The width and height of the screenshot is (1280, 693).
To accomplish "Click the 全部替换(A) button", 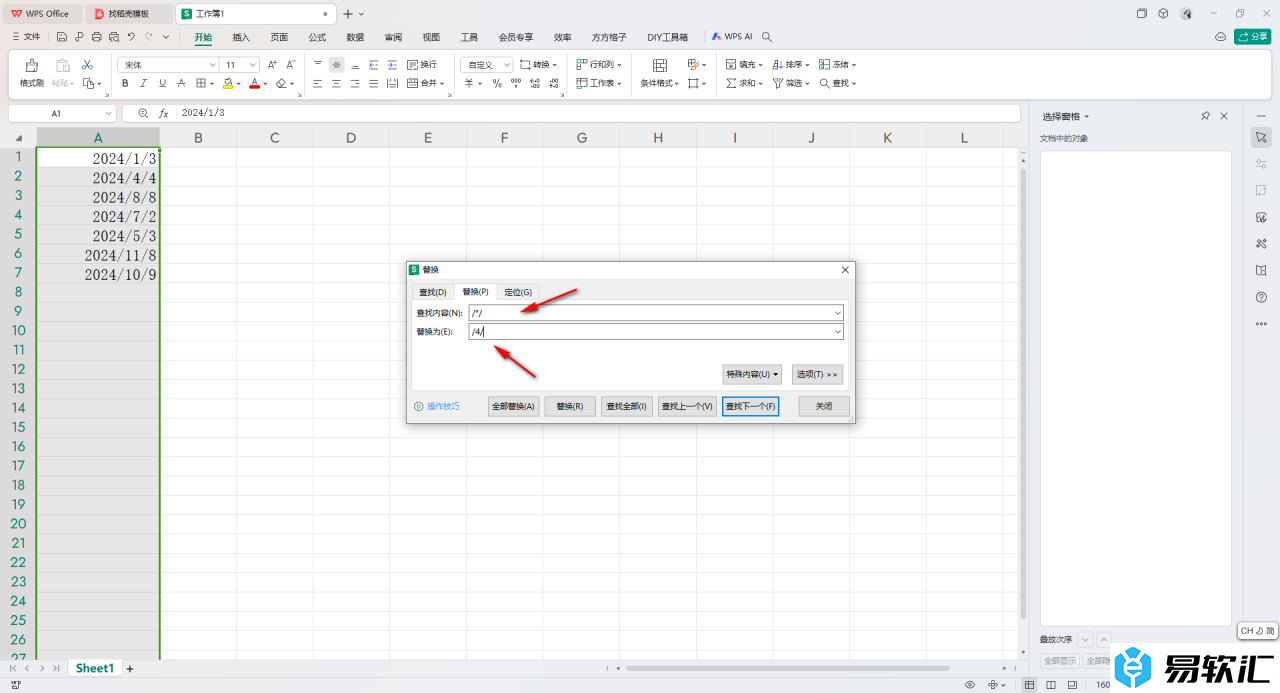I will point(514,407).
